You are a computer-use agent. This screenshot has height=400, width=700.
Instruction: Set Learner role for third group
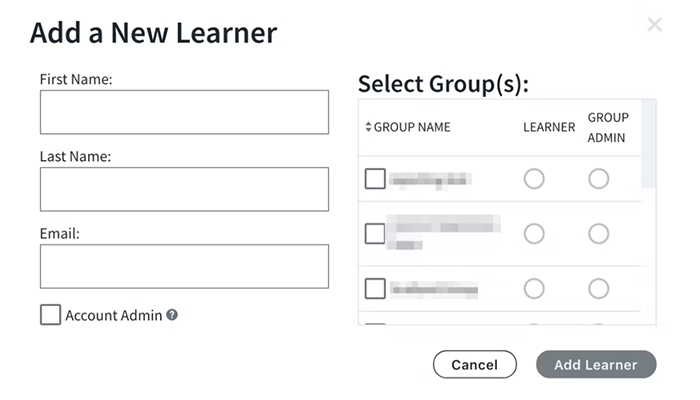(x=534, y=289)
